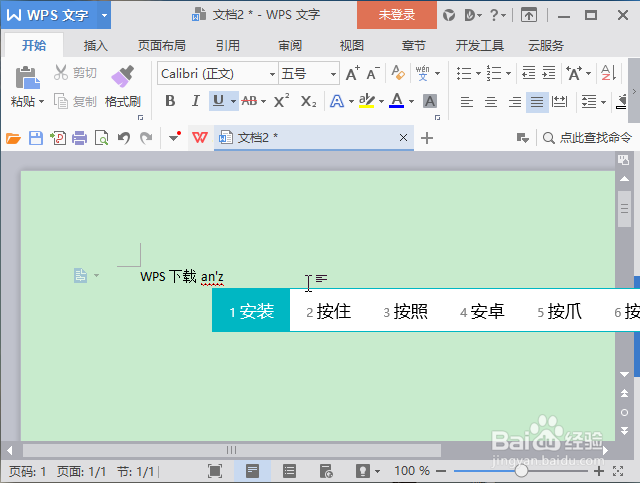
Task: Toggle Bold formatting
Action: click(170, 100)
